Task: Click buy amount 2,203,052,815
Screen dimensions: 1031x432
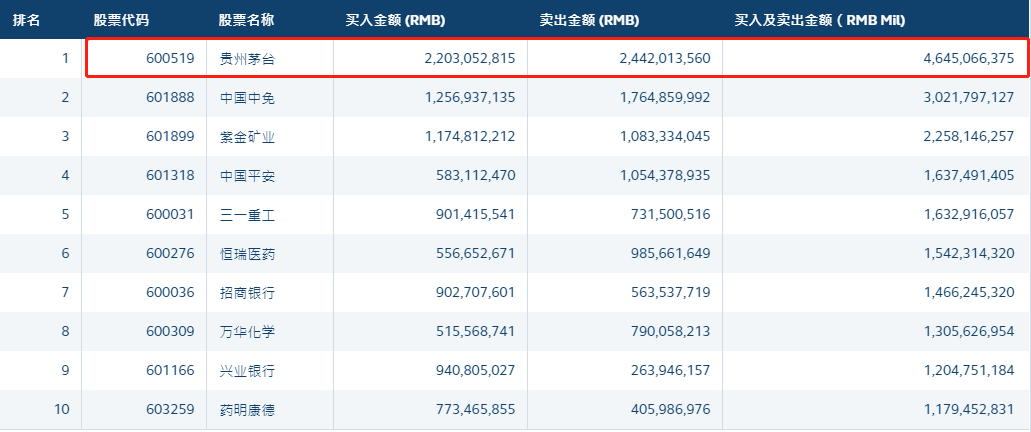Action: [470, 59]
